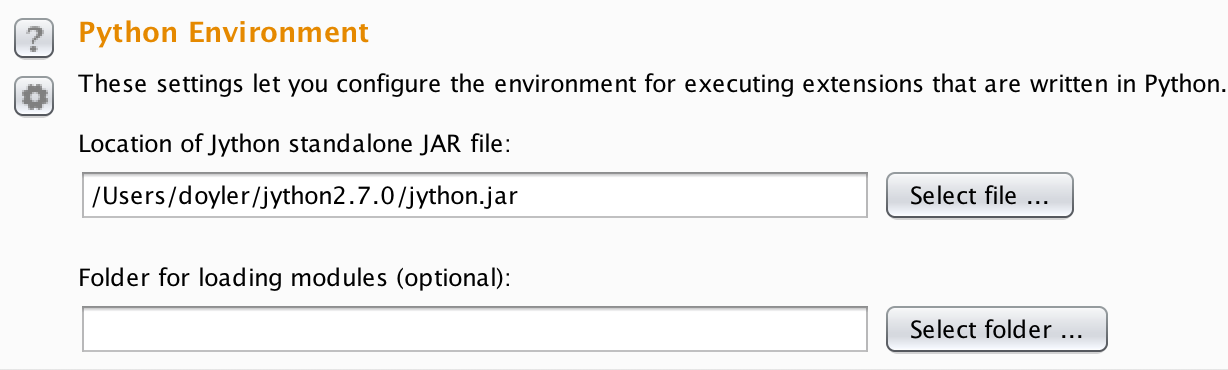The image size is (1228, 370).
Task: Click the Folder for loading modules label
Action: (x=295, y=278)
